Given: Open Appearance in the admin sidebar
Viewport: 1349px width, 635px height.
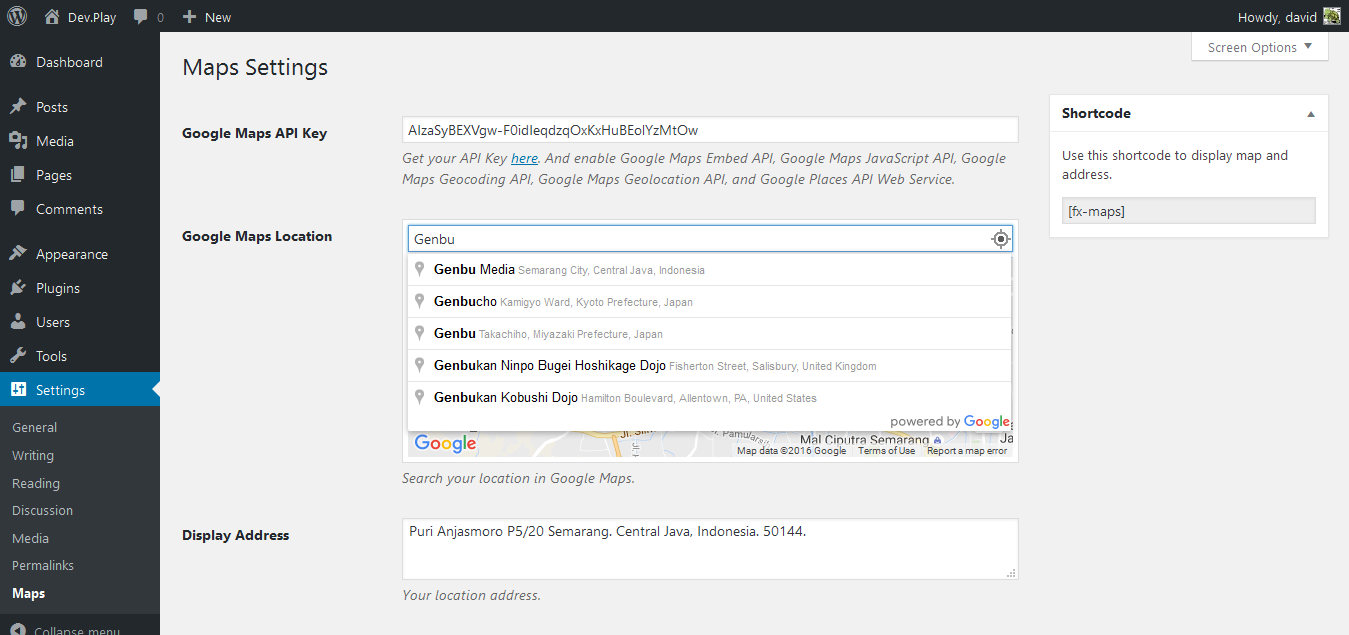Looking at the screenshot, I should [72, 254].
